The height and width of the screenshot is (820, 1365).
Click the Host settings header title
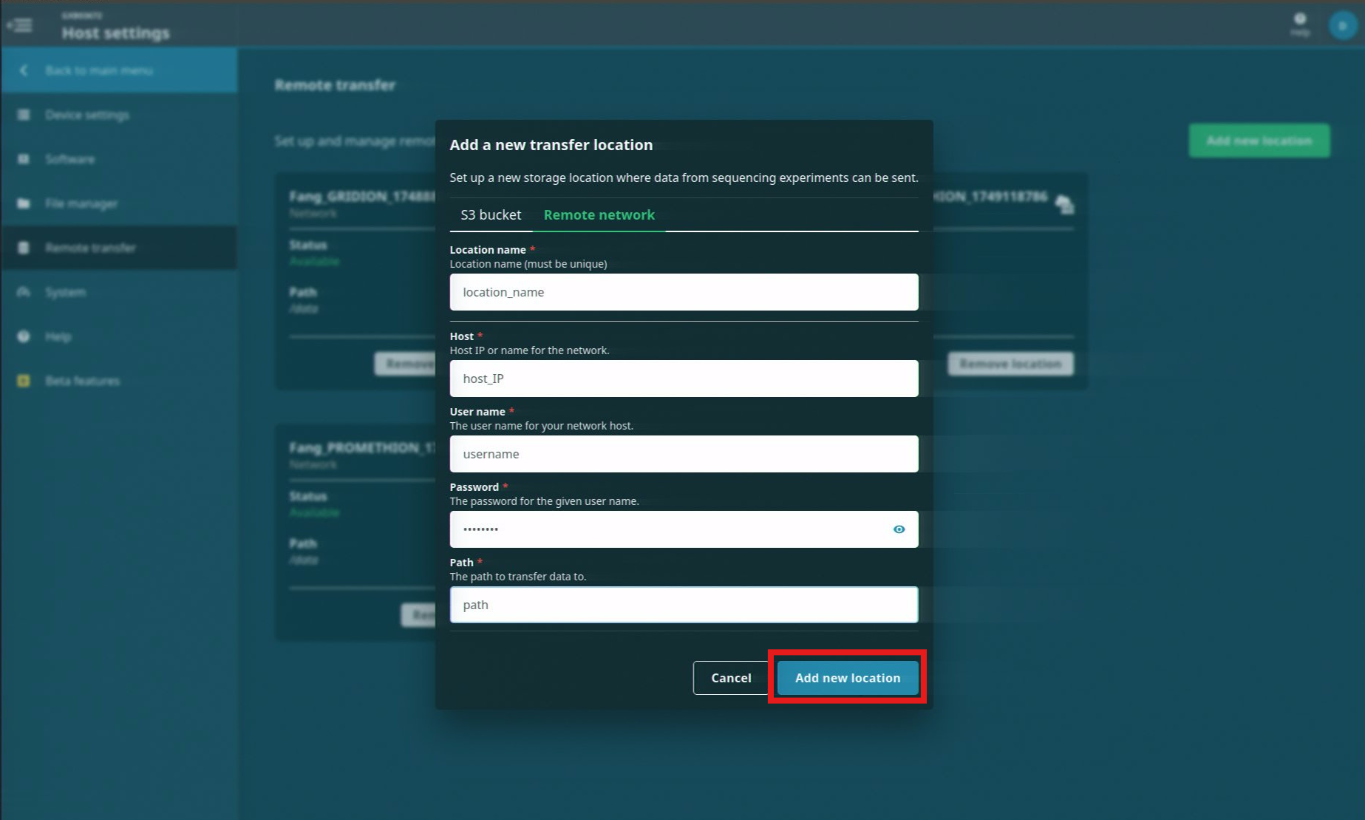[116, 33]
